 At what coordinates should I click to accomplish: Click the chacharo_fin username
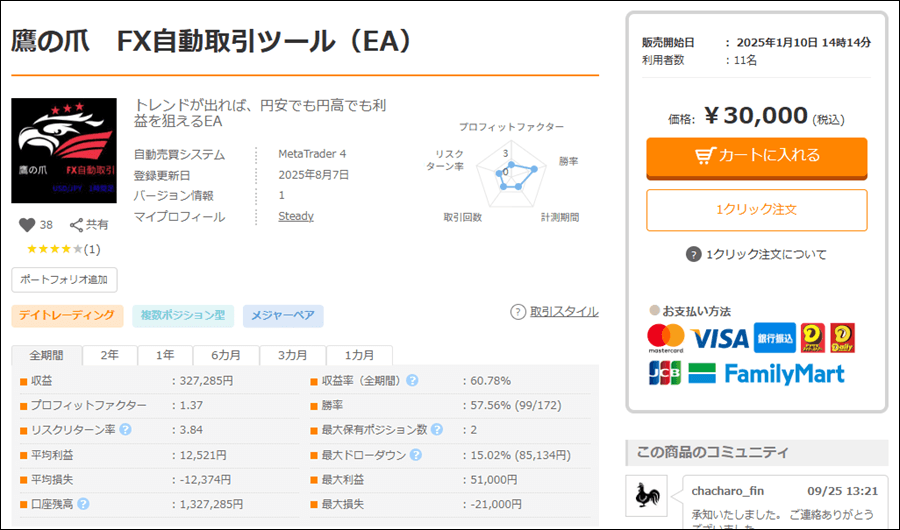(728, 491)
